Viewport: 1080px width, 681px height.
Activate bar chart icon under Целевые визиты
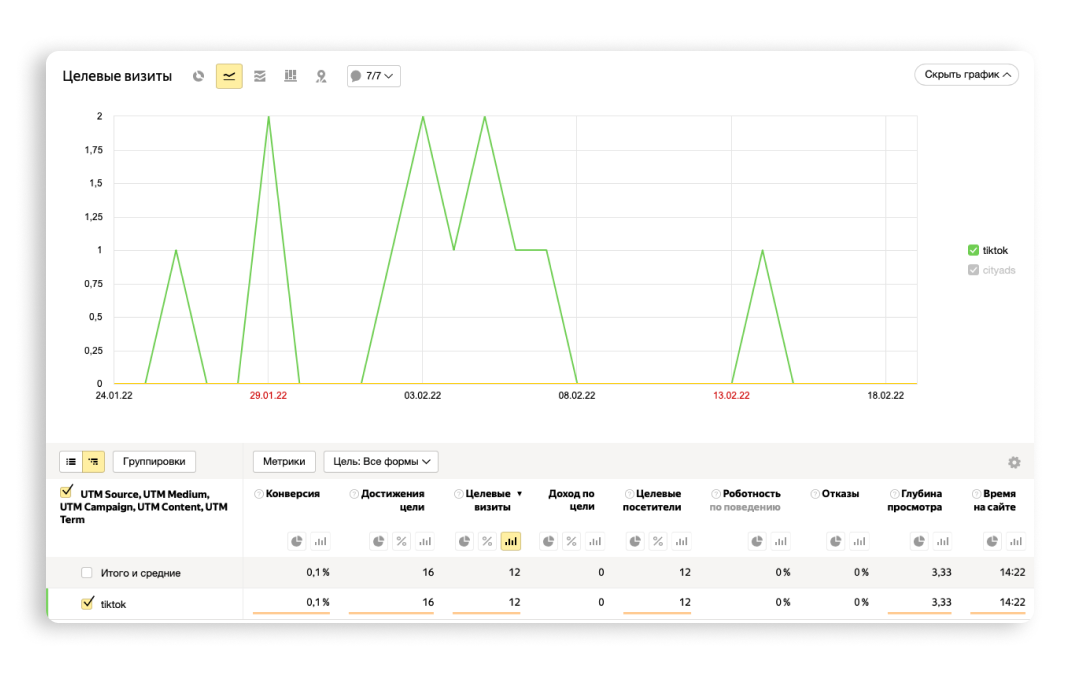click(510, 542)
